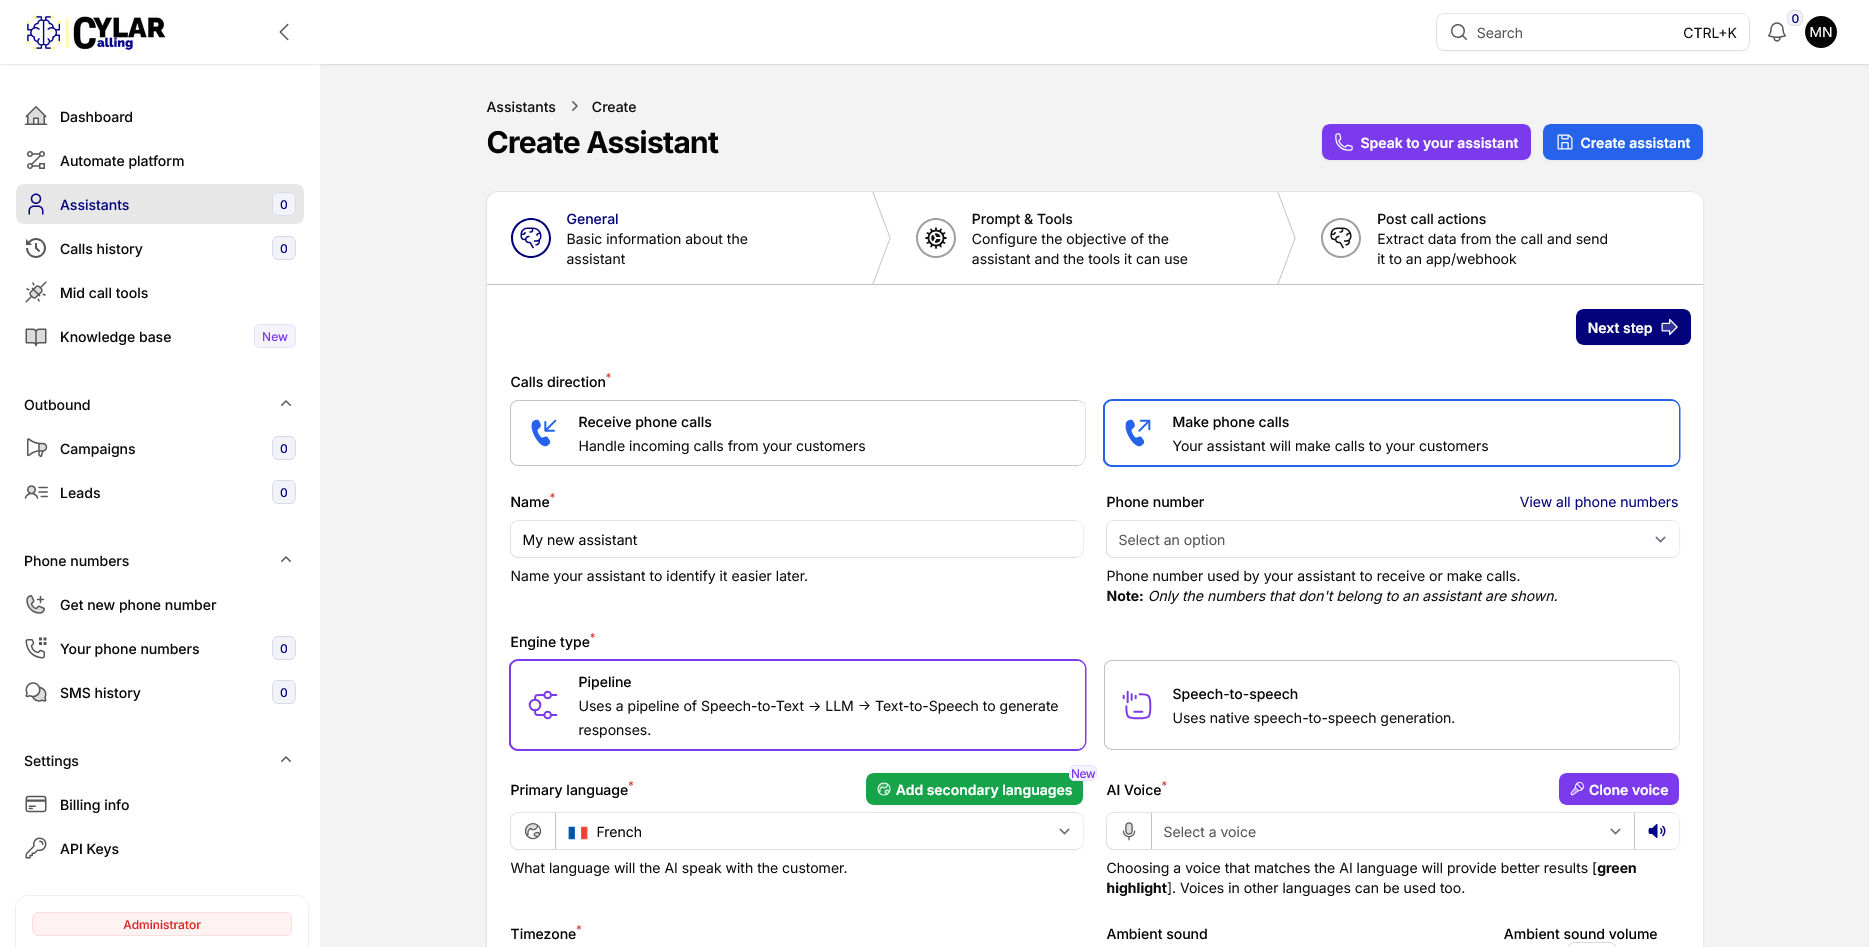Click the Post call actions brain icon

[1341, 238]
